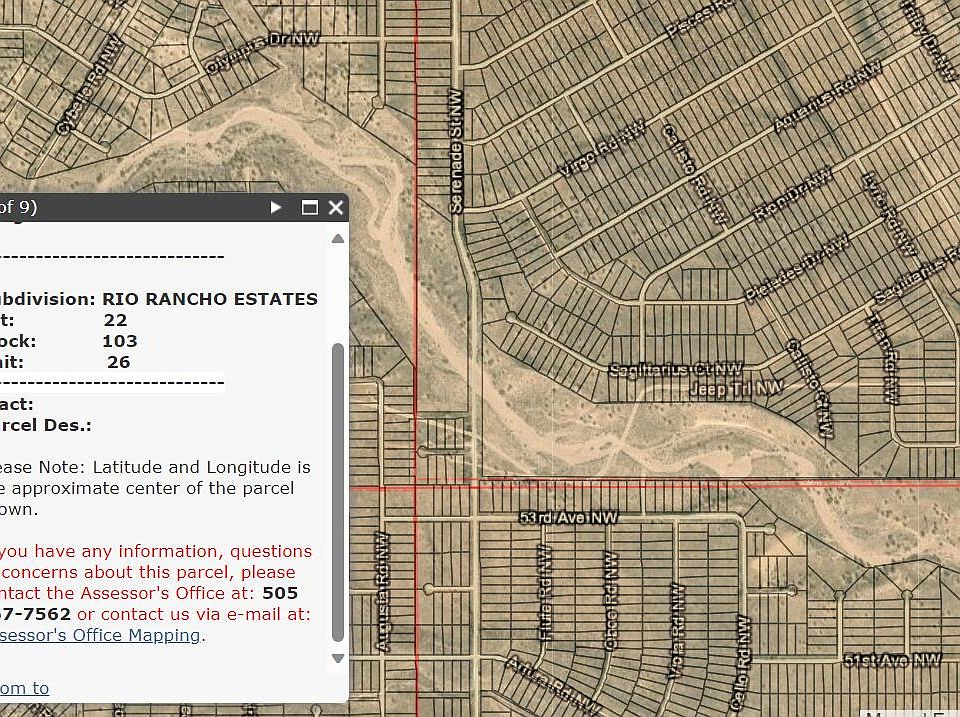Click Oboe Rd NW map label
This screenshot has height=717, width=960.
point(610,601)
